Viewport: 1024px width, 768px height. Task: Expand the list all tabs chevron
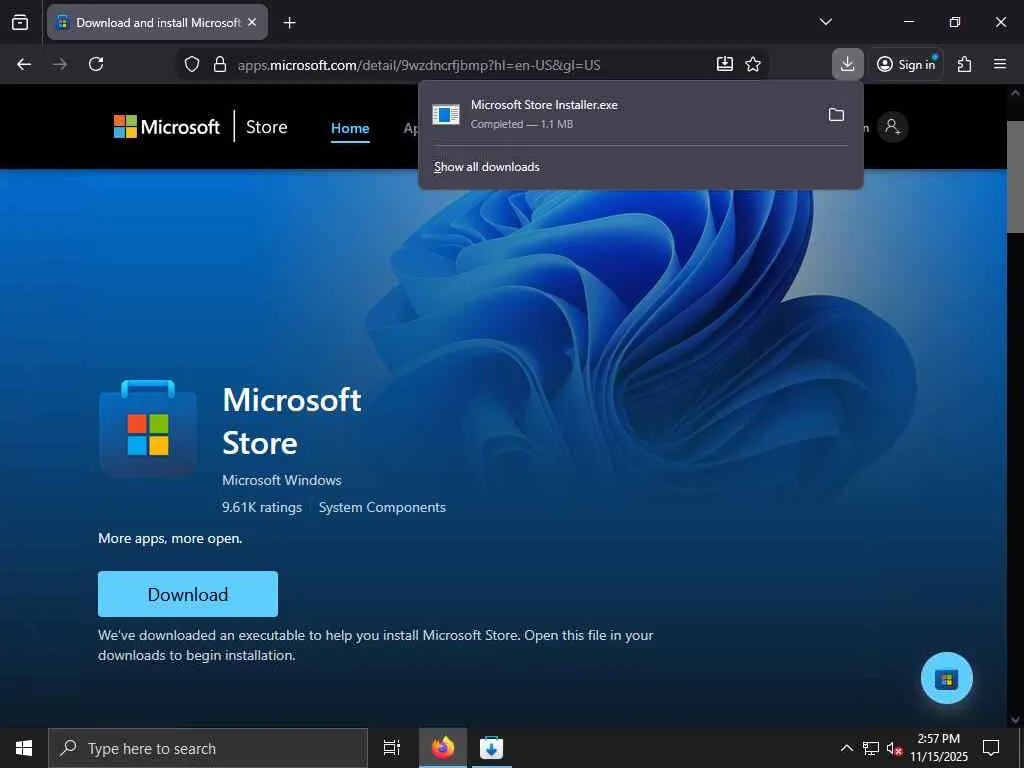click(x=825, y=22)
